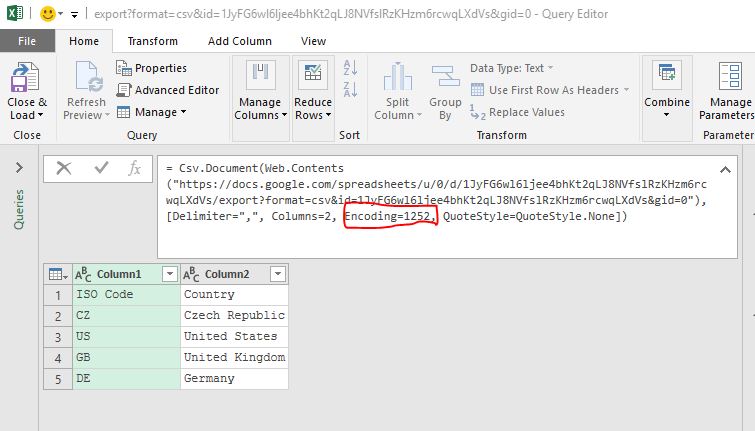Switch to the View tab
This screenshot has width=755, height=431.
point(313,41)
